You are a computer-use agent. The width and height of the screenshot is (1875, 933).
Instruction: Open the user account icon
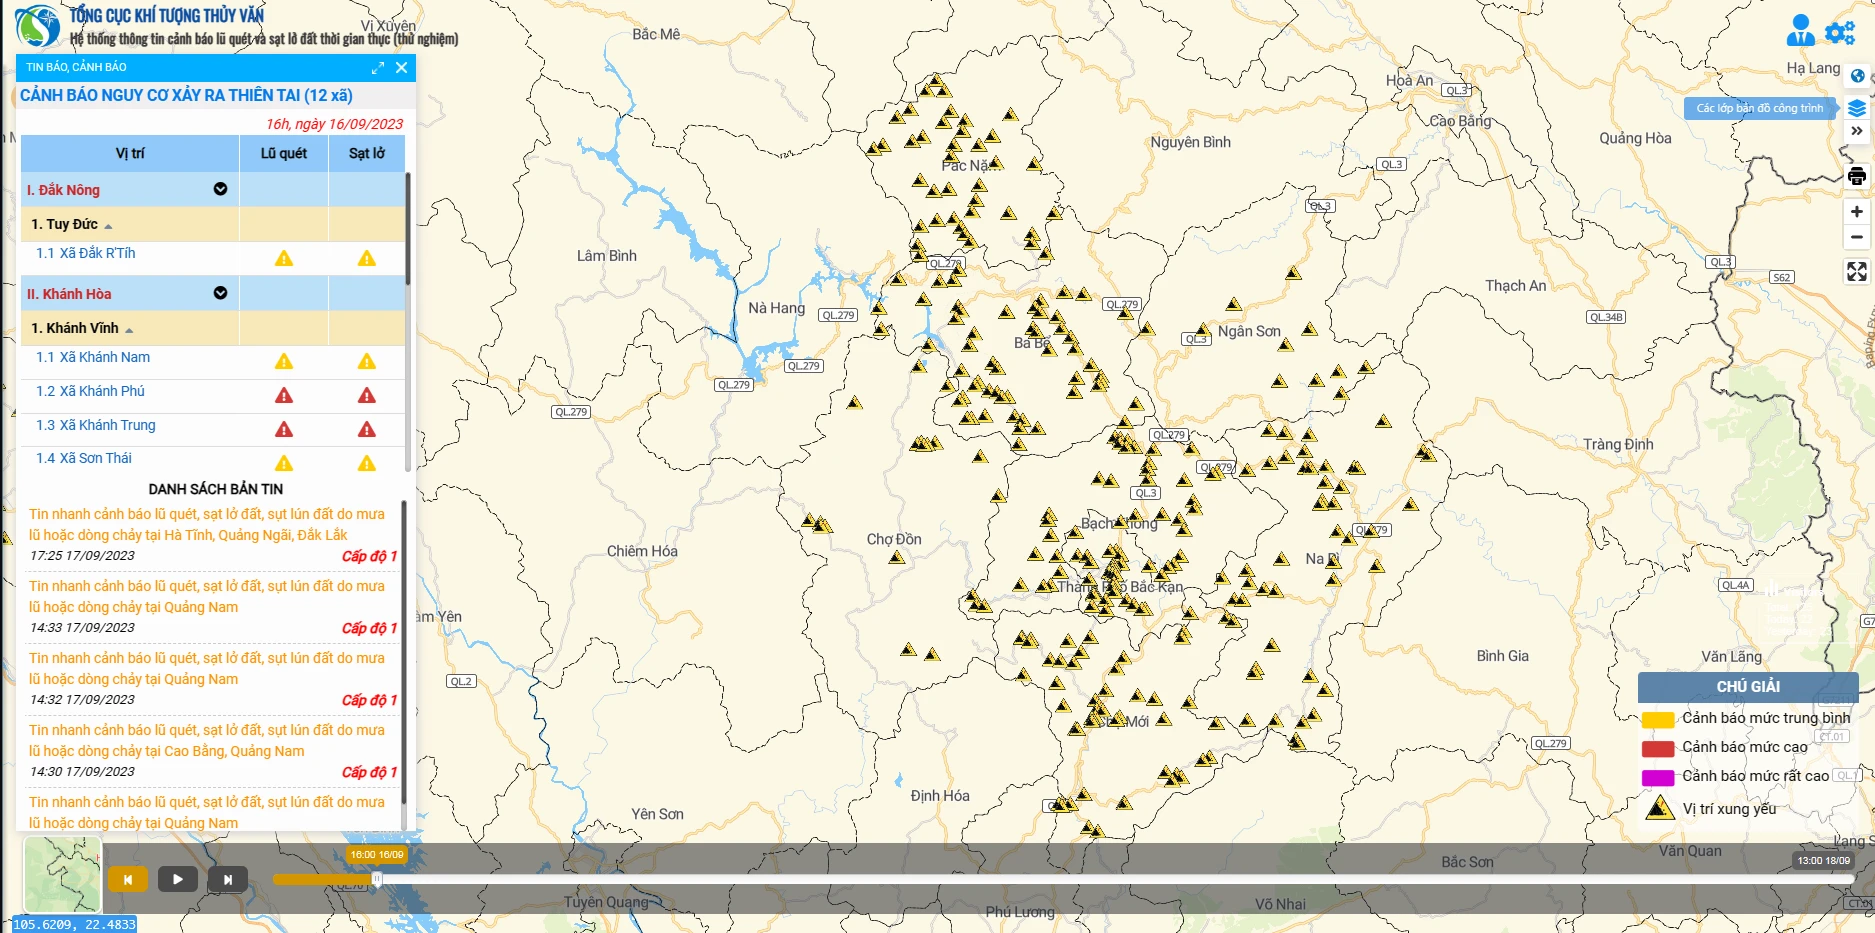pos(1800,31)
